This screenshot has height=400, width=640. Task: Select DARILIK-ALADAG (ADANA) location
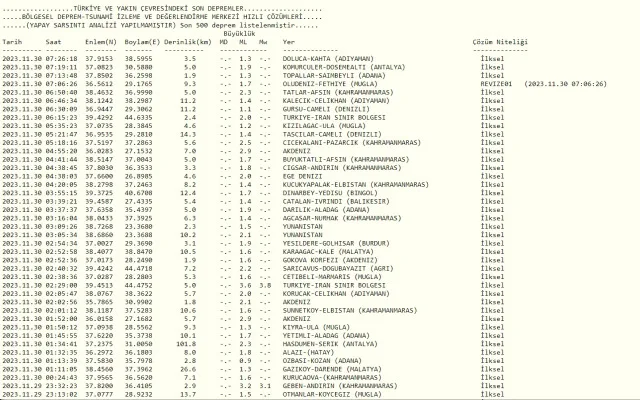(326, 210)
